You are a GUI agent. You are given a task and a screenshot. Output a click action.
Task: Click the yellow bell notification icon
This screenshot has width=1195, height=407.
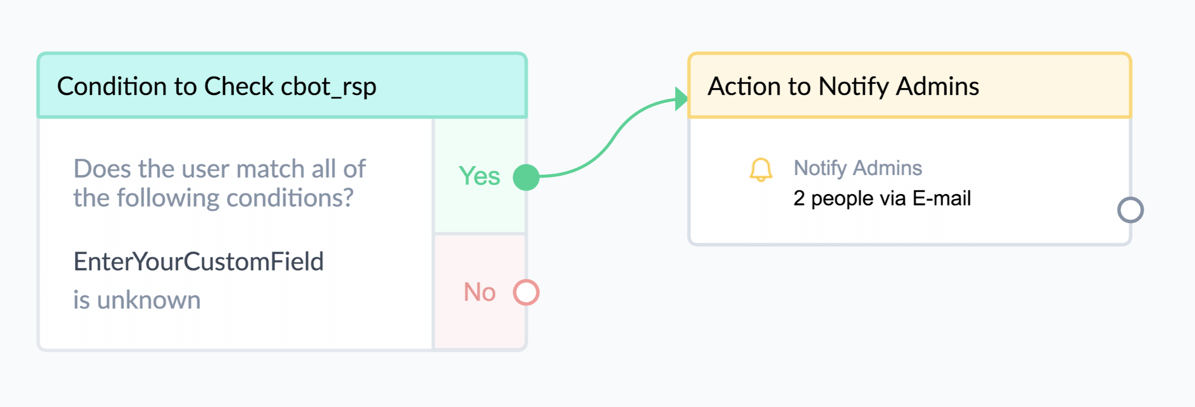(761, 170)
